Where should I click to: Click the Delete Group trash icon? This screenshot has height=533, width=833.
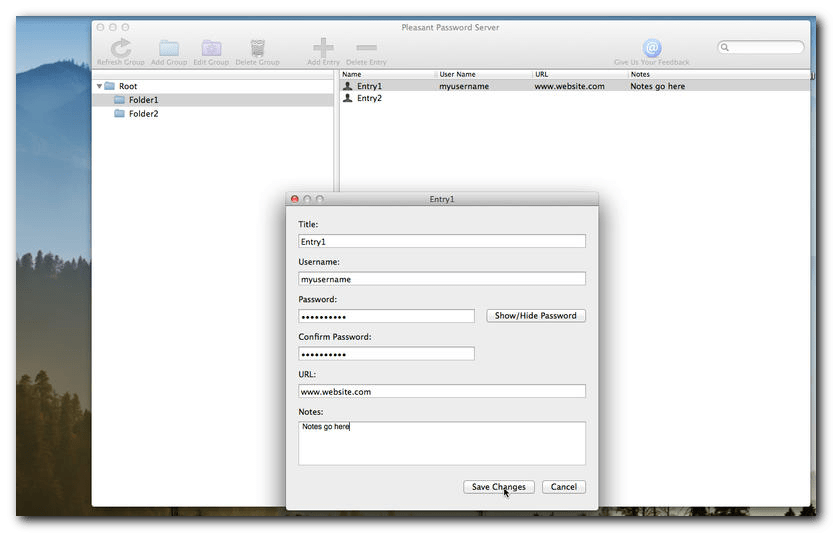tap(258, 48)
